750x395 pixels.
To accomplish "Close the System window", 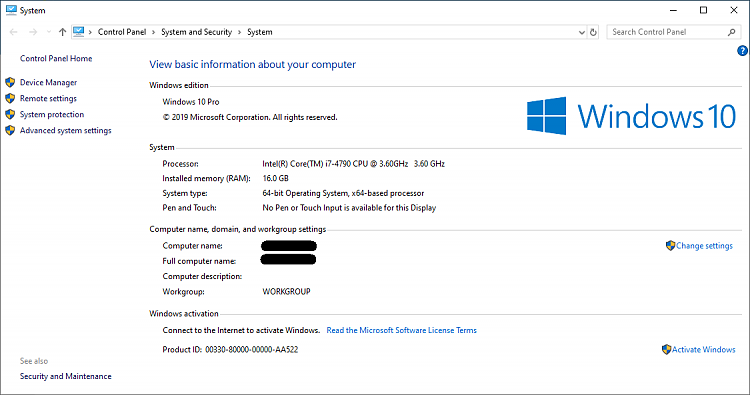I will click(734, 10).
